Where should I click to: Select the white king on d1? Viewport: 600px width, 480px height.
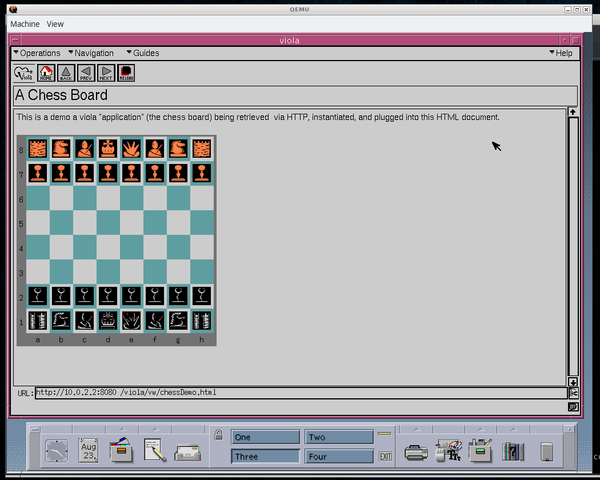coord(108,320)
